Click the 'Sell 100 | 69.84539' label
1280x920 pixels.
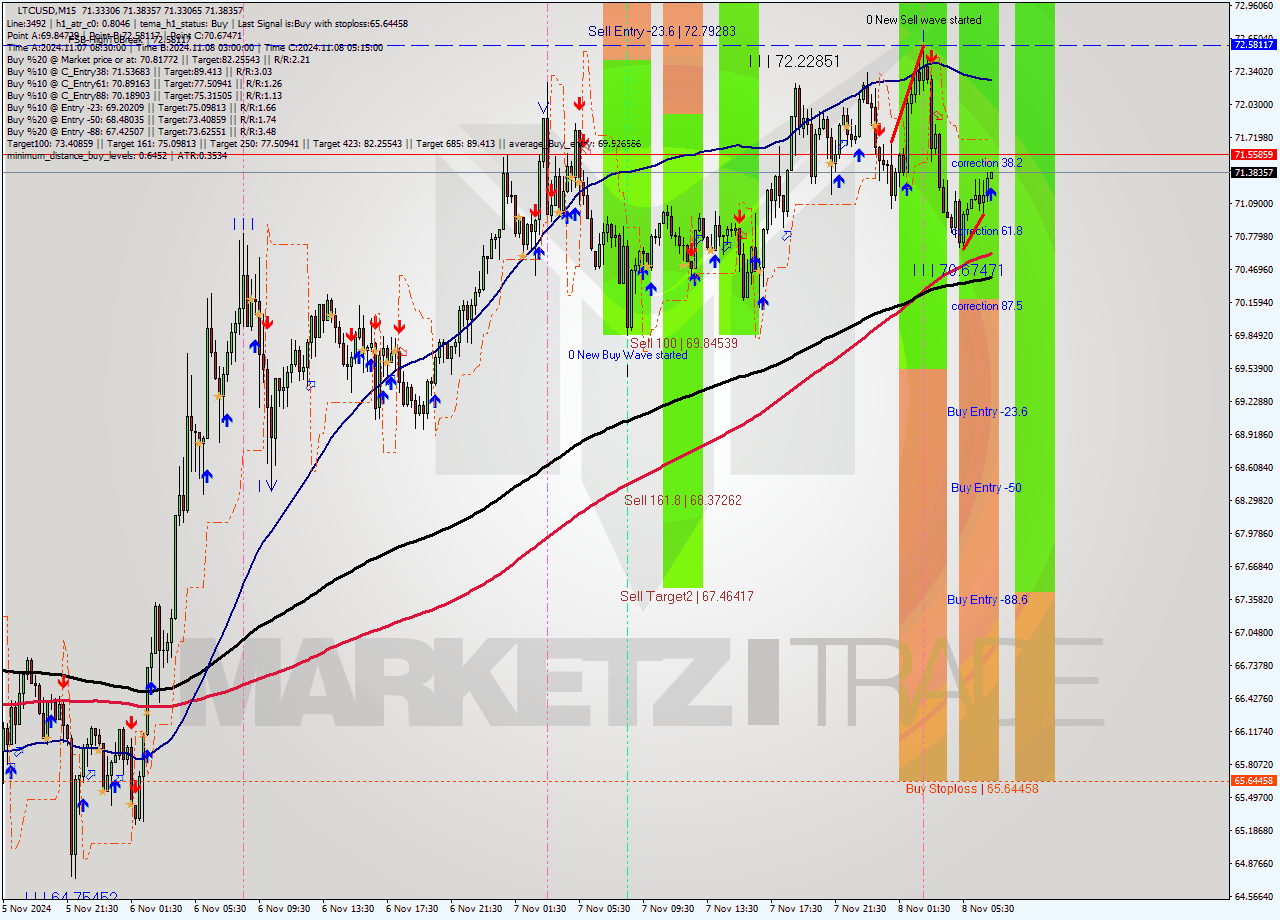click(x=684, y=343)
